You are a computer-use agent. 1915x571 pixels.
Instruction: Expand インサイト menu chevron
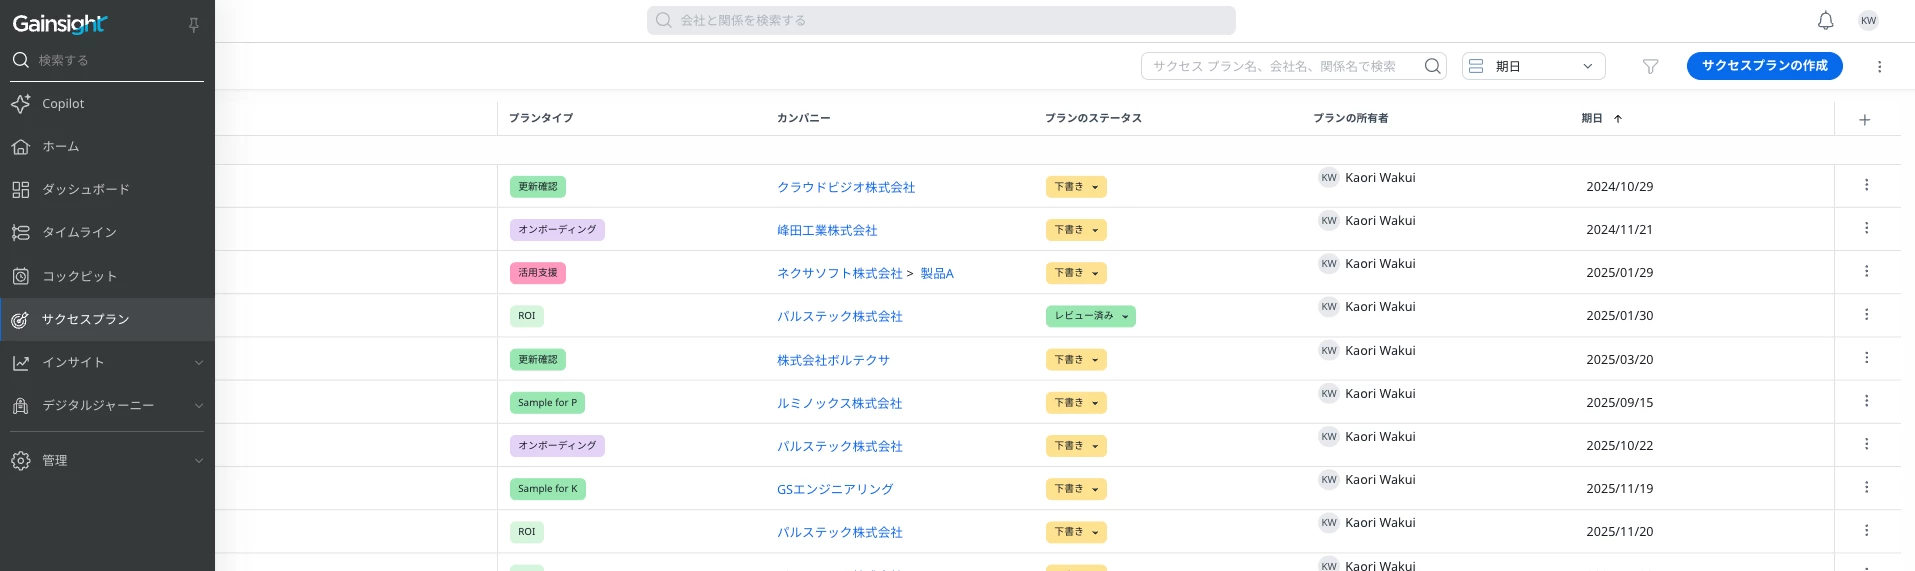[x=198, y=363]
